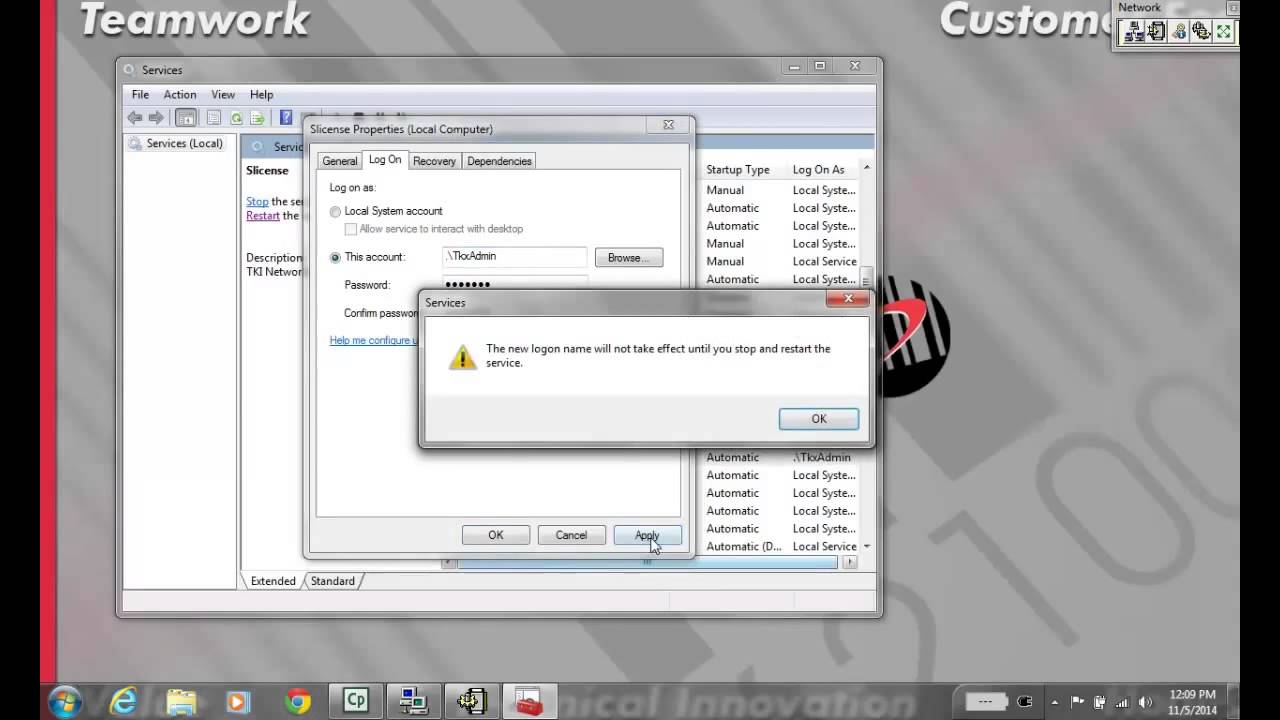Open Windows Media Player from taskbar

238,702
